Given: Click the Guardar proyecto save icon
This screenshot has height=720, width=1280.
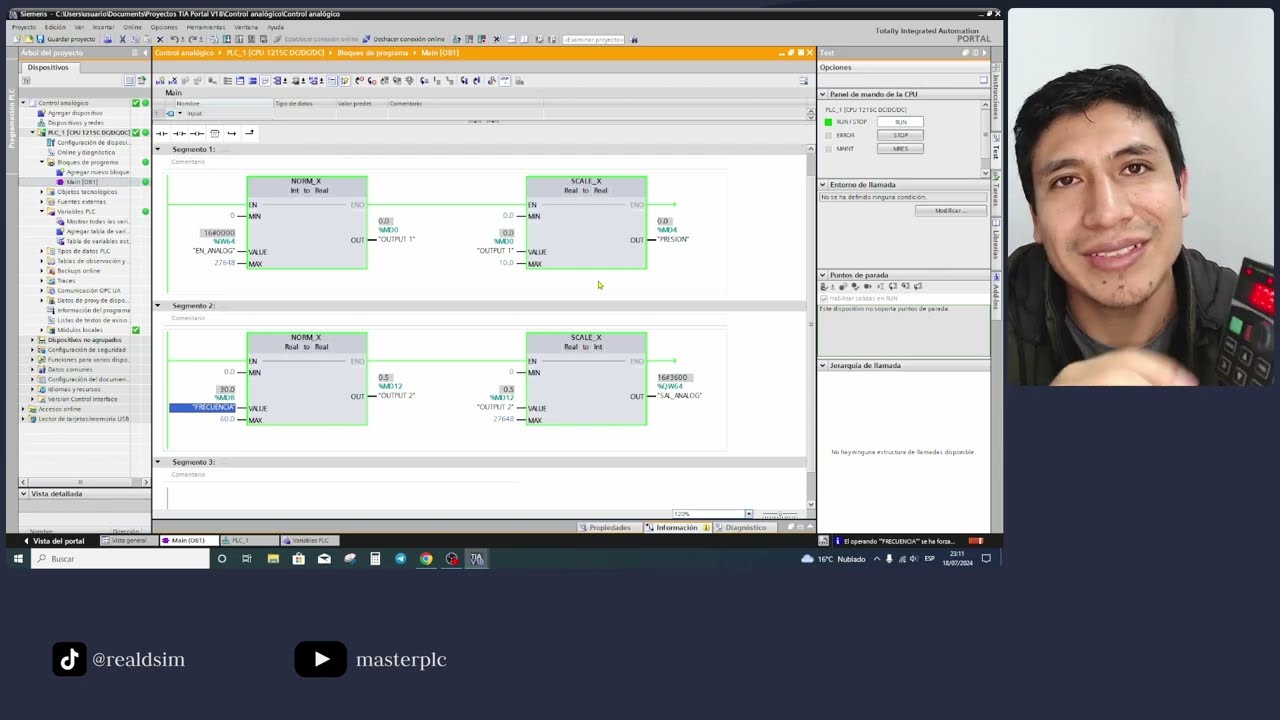Looking at the screenshot, I should [41, 39].
